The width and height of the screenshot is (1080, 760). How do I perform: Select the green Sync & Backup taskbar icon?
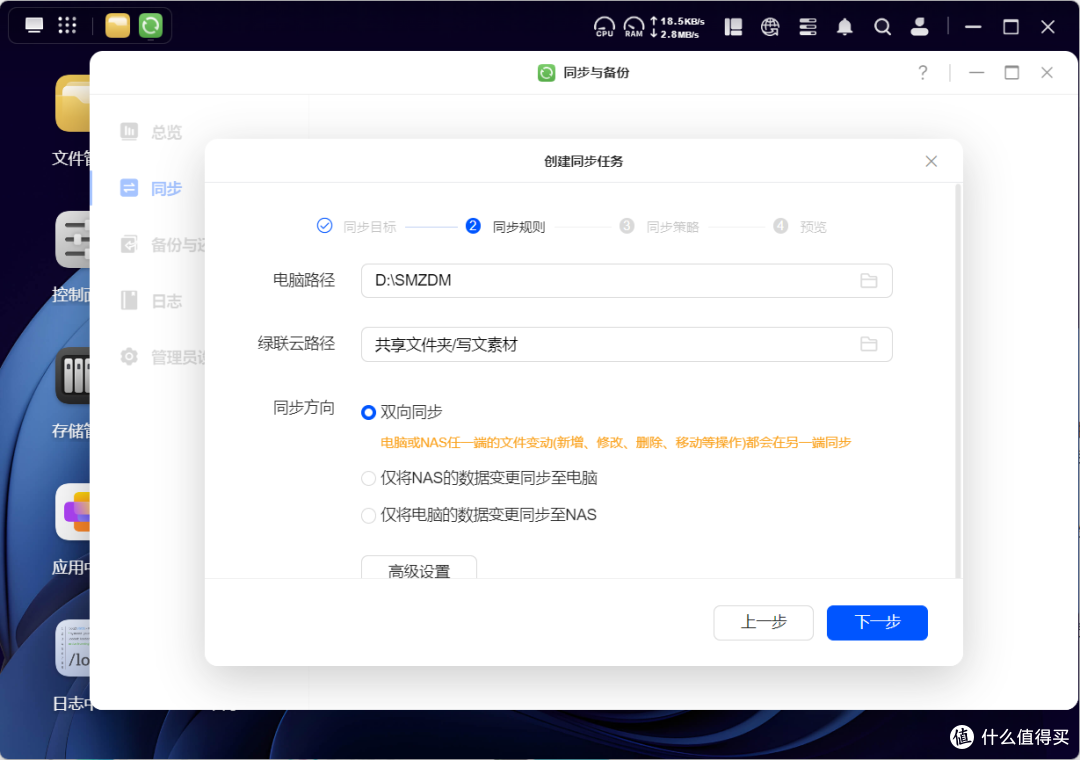[150, 26]
